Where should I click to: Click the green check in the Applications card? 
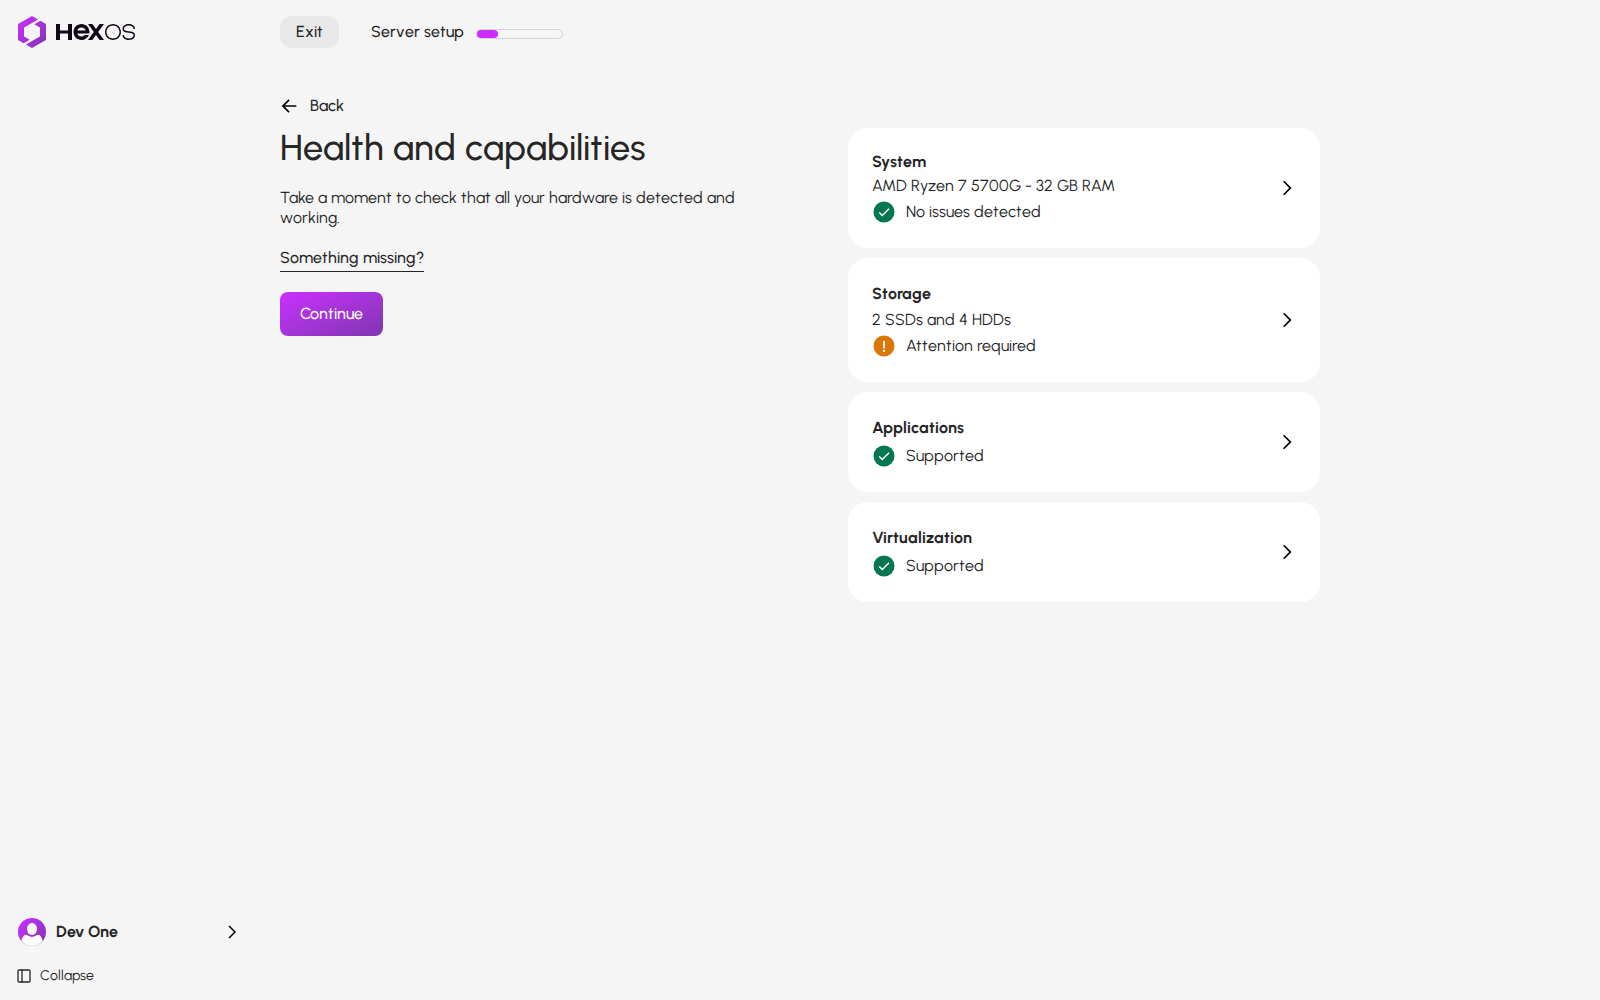click(884, 456)
